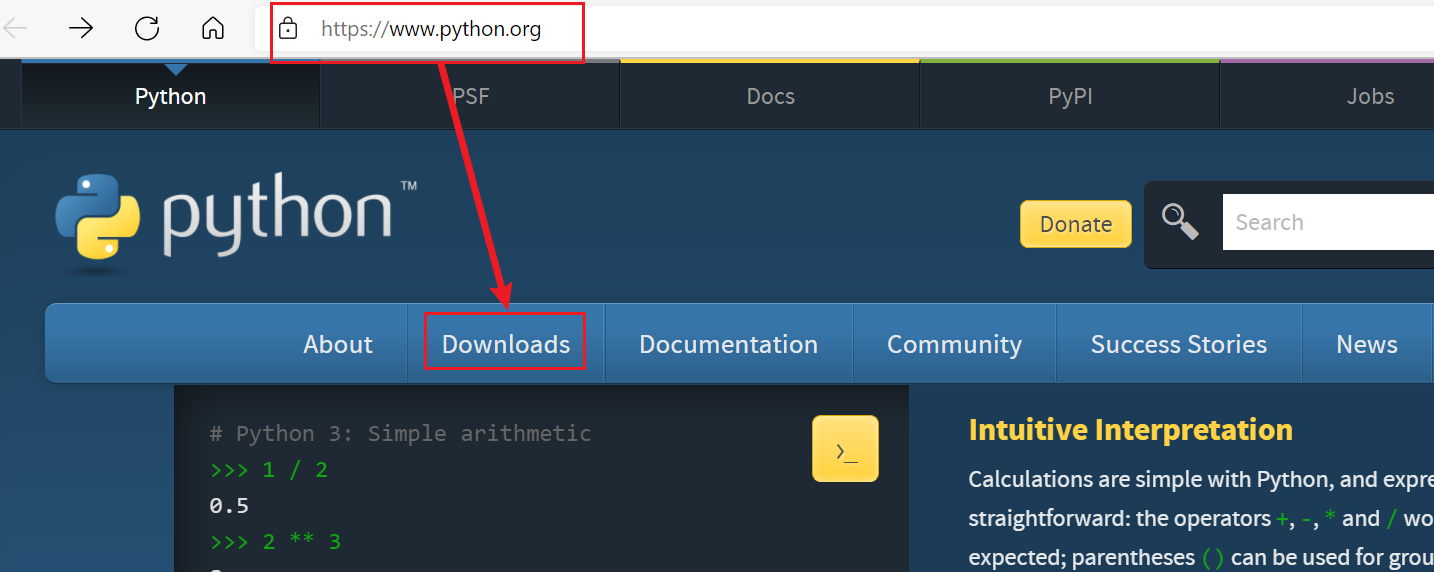
Task: Open the Docs top tab
Action: click(x=770, y=96)
